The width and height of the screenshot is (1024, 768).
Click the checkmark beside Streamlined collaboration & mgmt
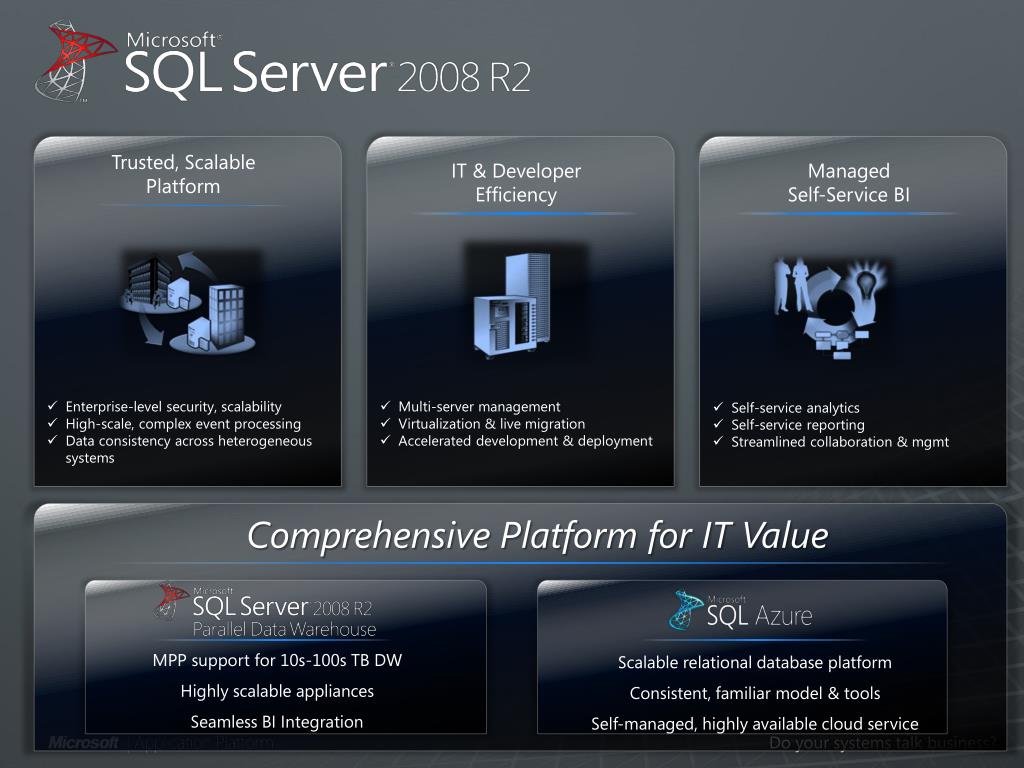pyautogui.click(x=718, y=441)
